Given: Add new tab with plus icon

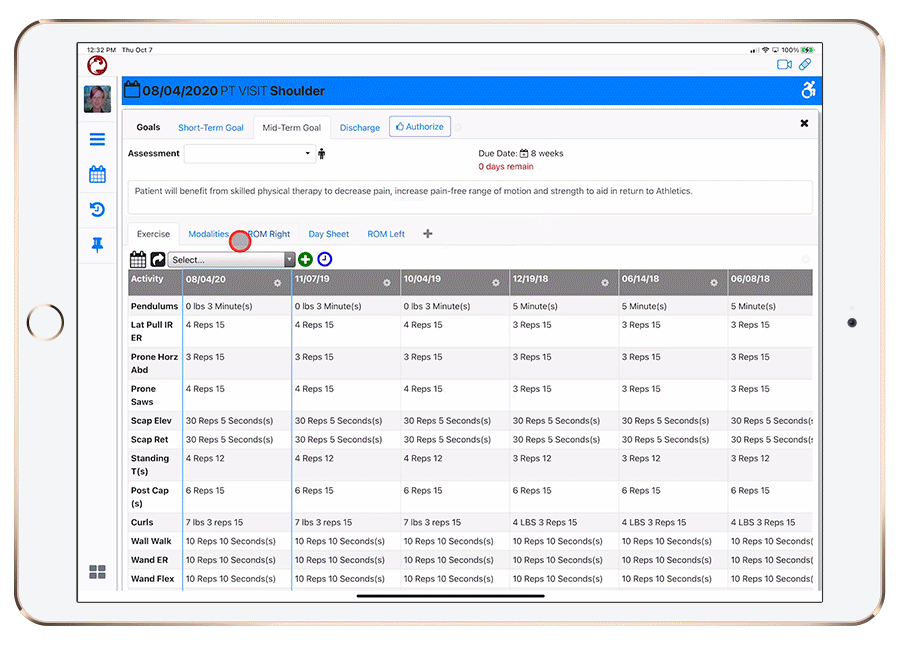Looking at the screenshot, I should click(x=428, y=233).
